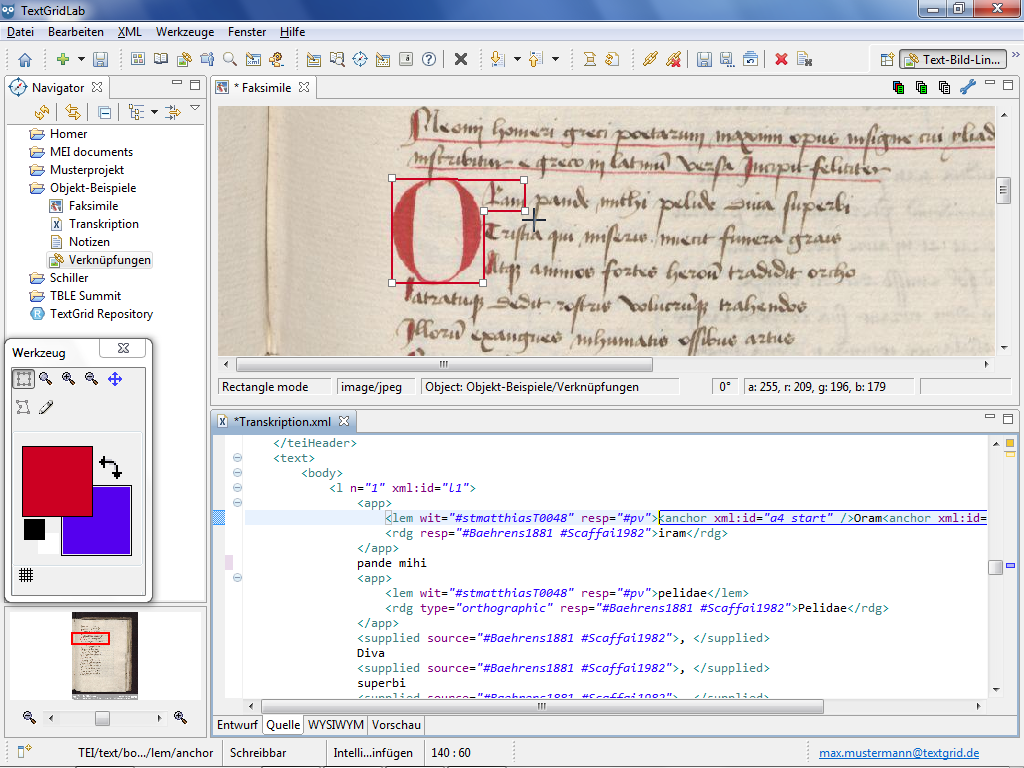Open the Text-Bild-Link perspective button
1024x768 pixels.
[x=951, y=60]
